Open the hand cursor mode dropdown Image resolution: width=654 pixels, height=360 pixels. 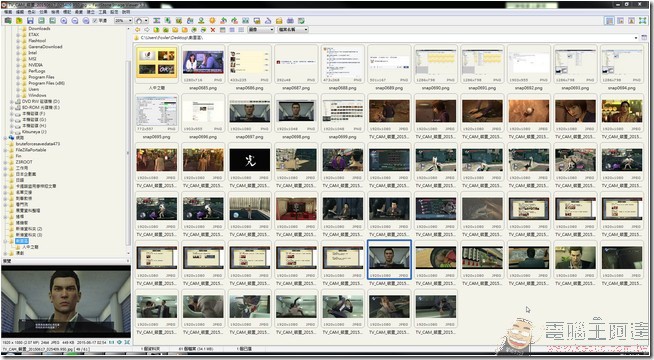coord(142,20)
